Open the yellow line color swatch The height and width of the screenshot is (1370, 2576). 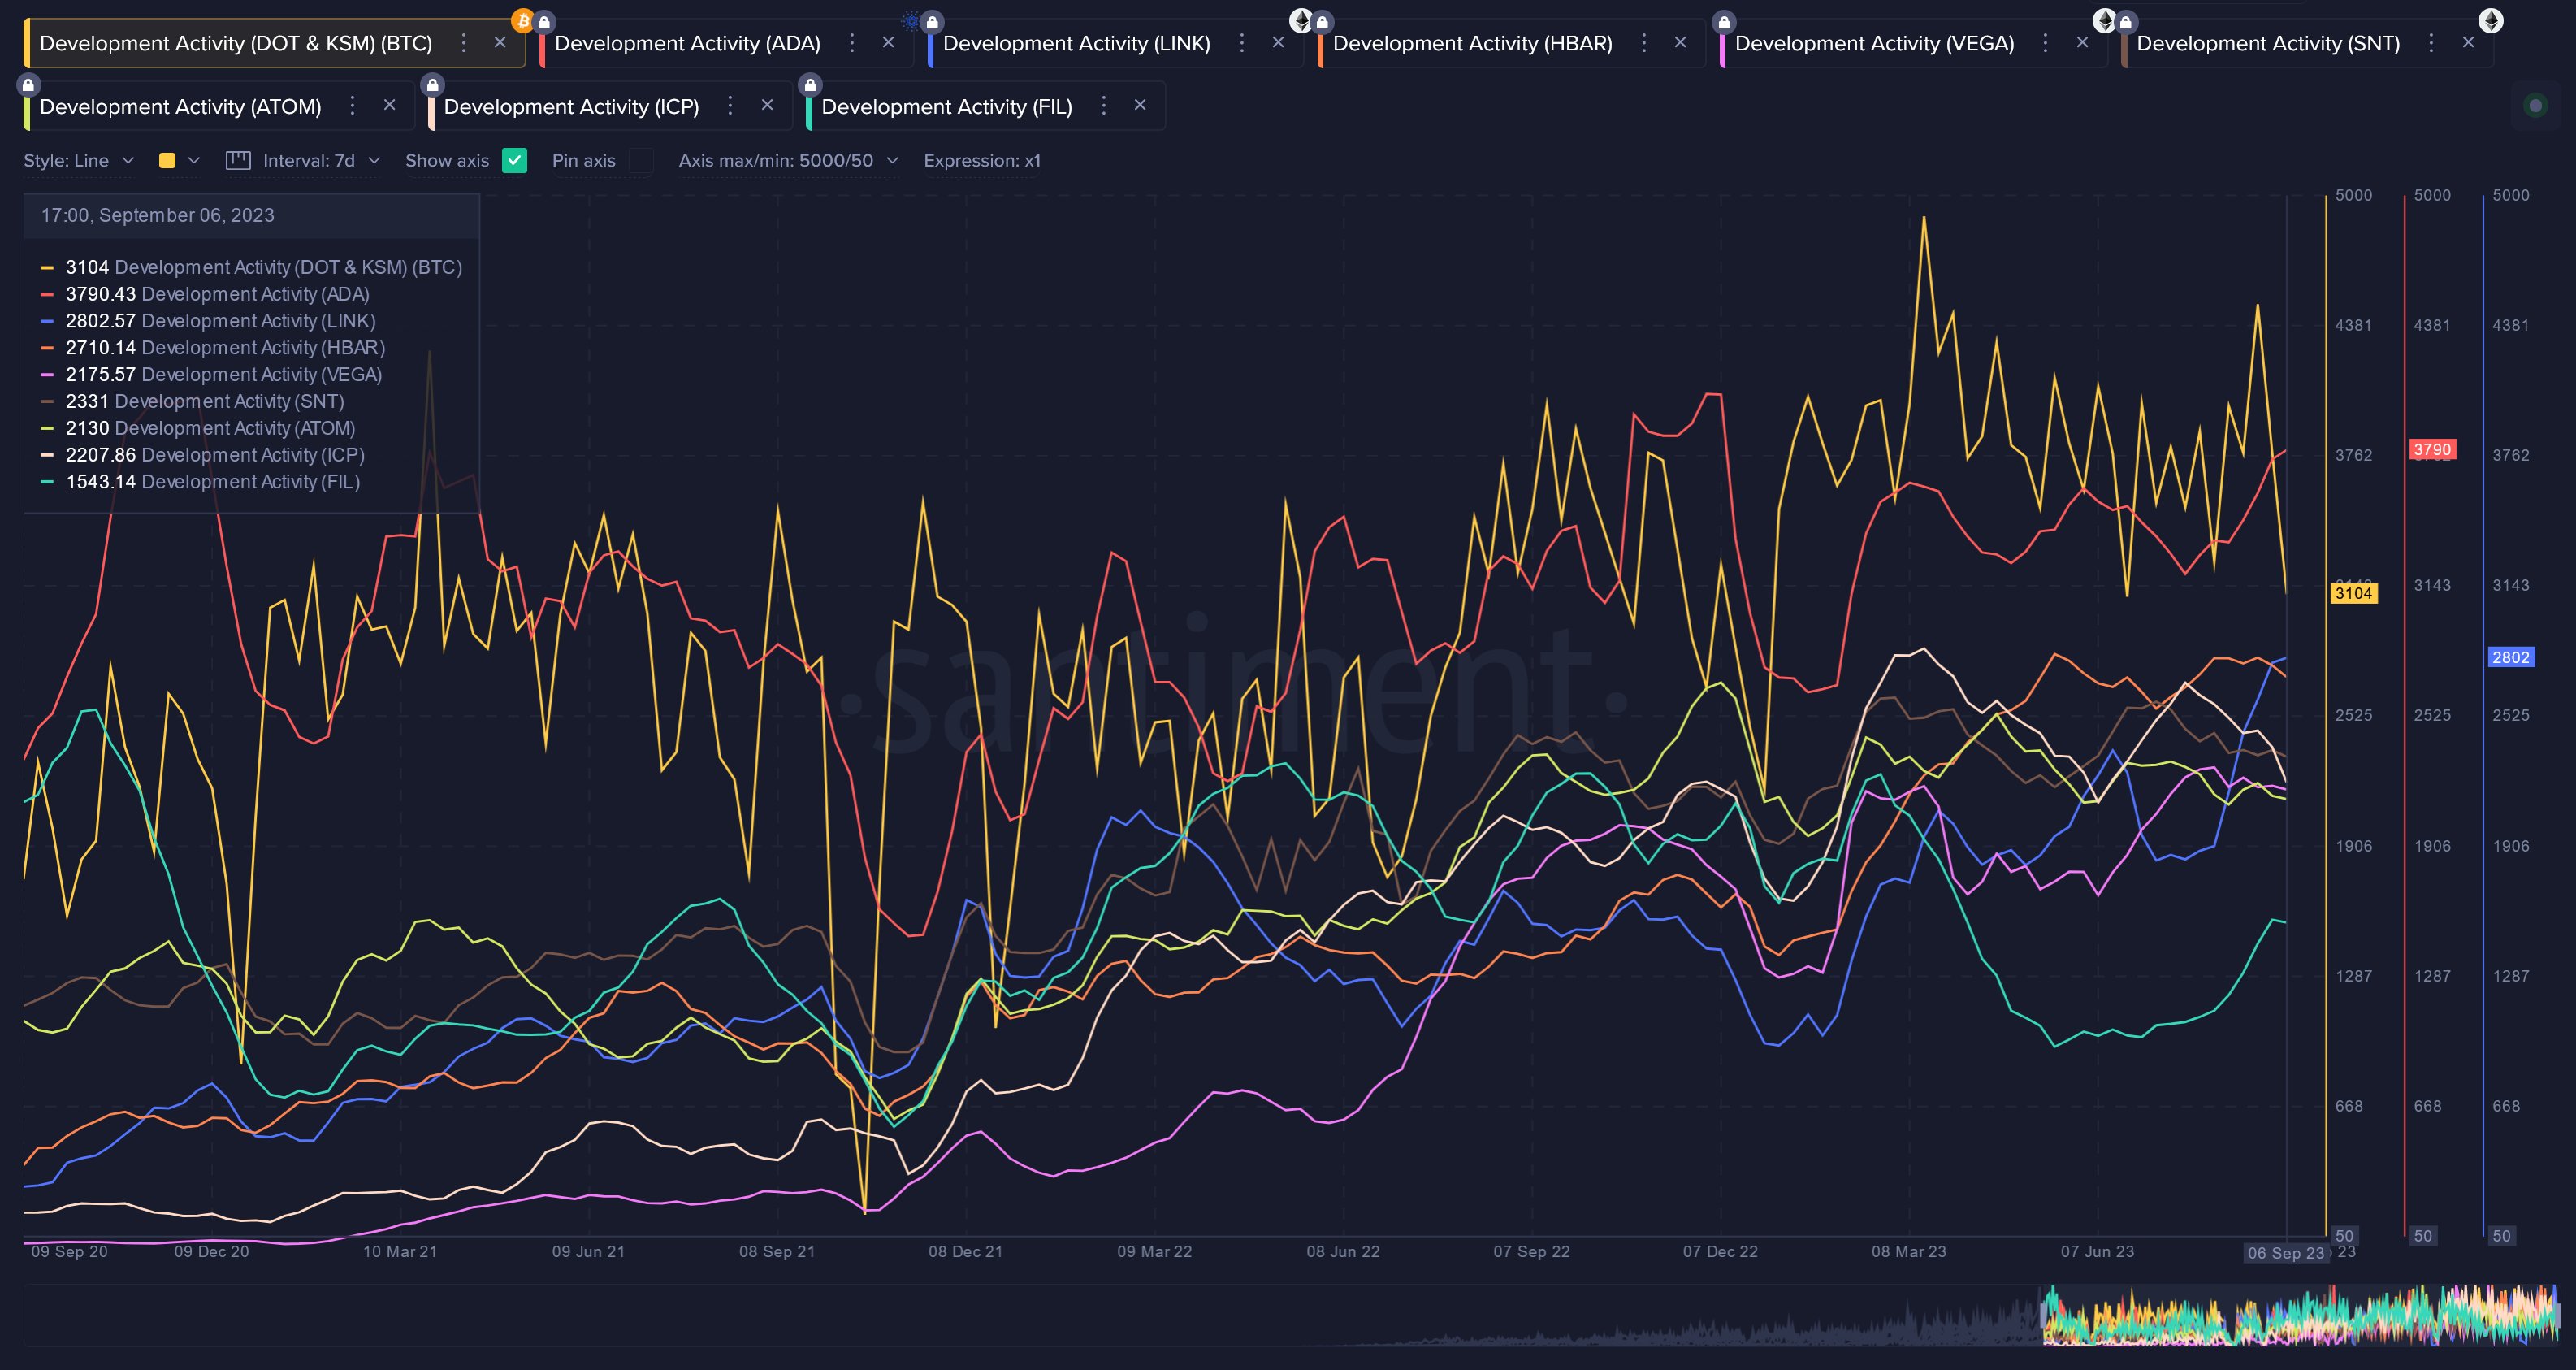coord(168,160)
